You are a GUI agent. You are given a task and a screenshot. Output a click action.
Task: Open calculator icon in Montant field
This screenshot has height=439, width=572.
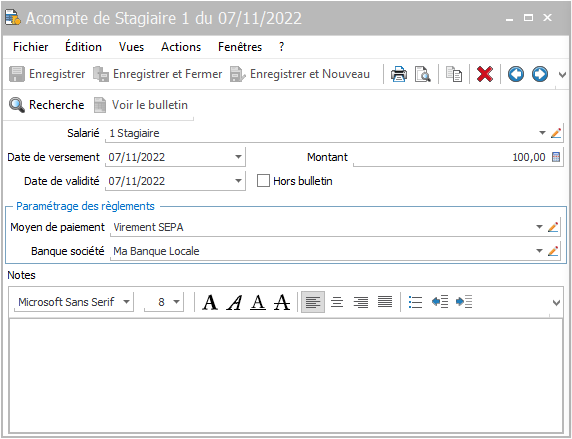[x=556, y=157]
